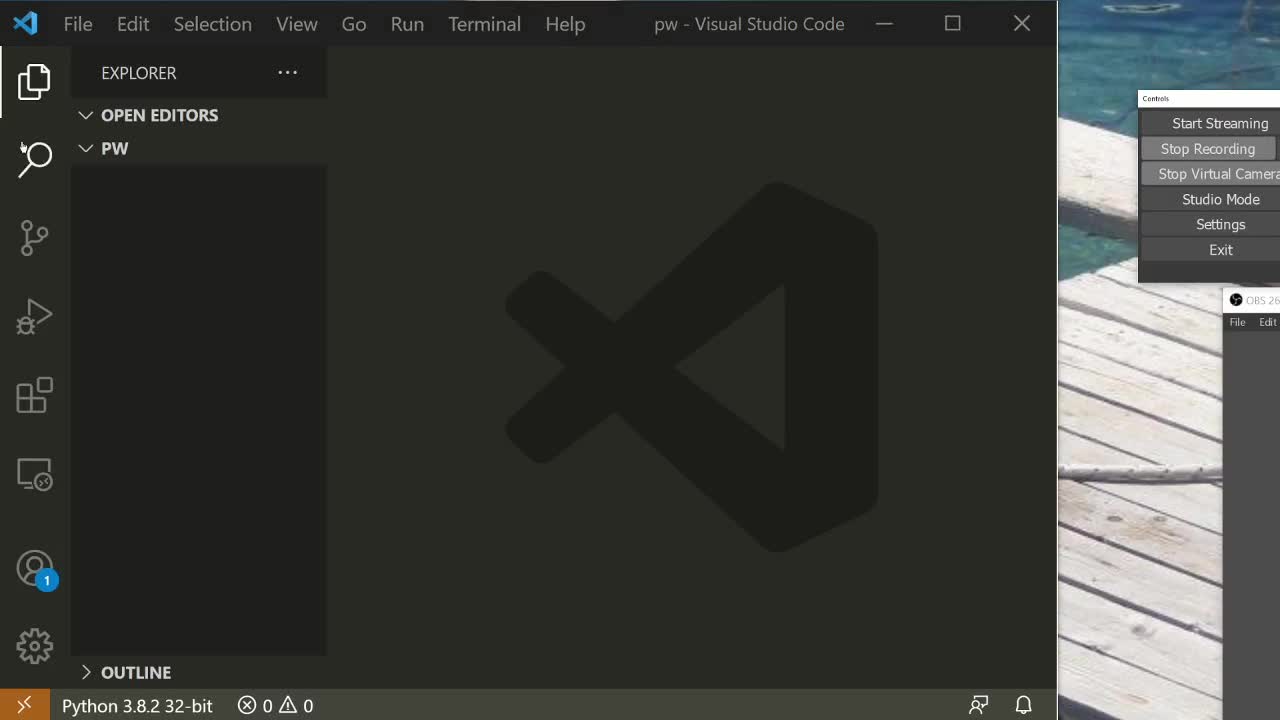Open the VS Code Edit menu
The width and height of the screenshot is (1280, 720).
click(x=132, y=24)
